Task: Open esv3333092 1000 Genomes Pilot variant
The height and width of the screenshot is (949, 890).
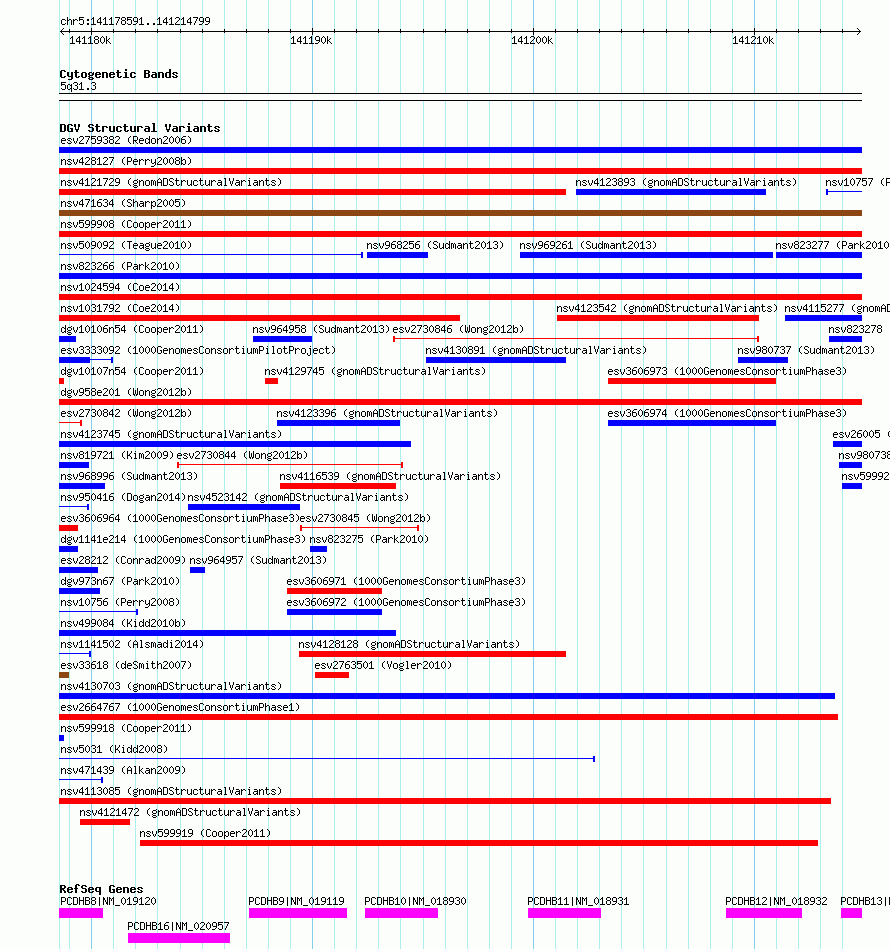Action: pos(198,350)
